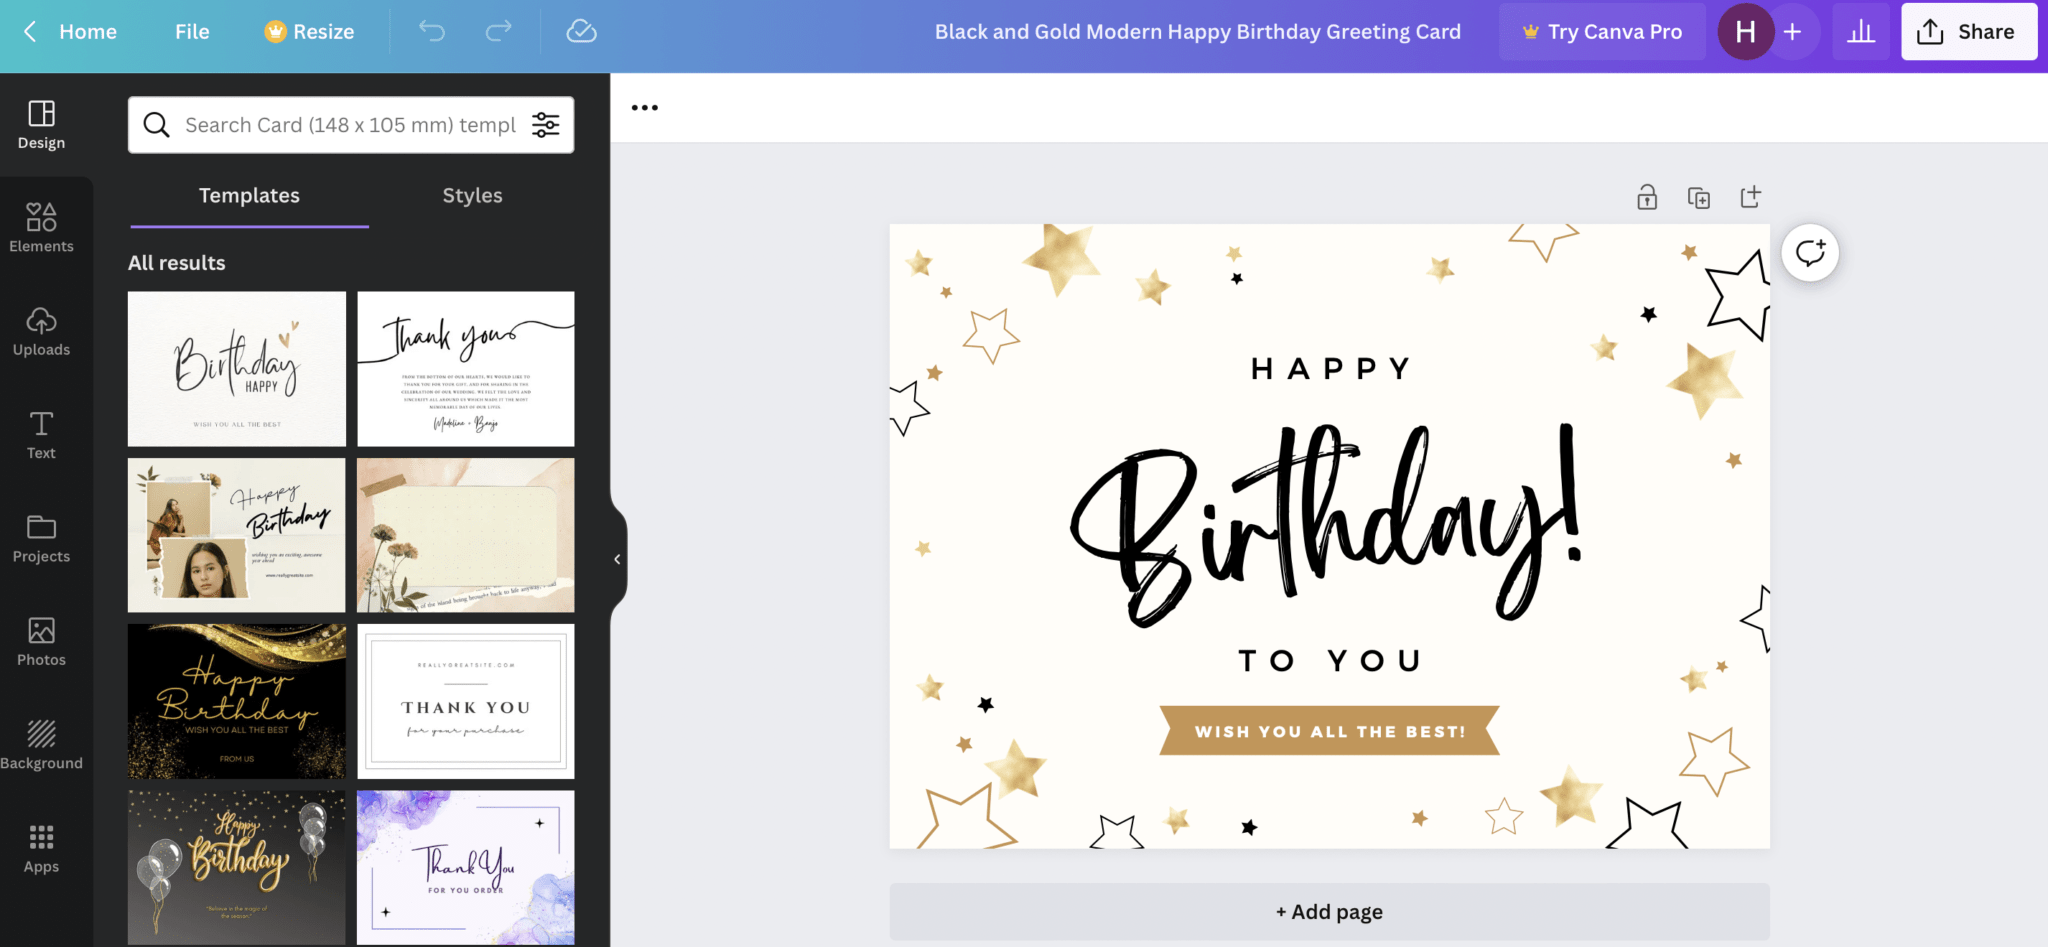Click the Share button

point(1968,31)
